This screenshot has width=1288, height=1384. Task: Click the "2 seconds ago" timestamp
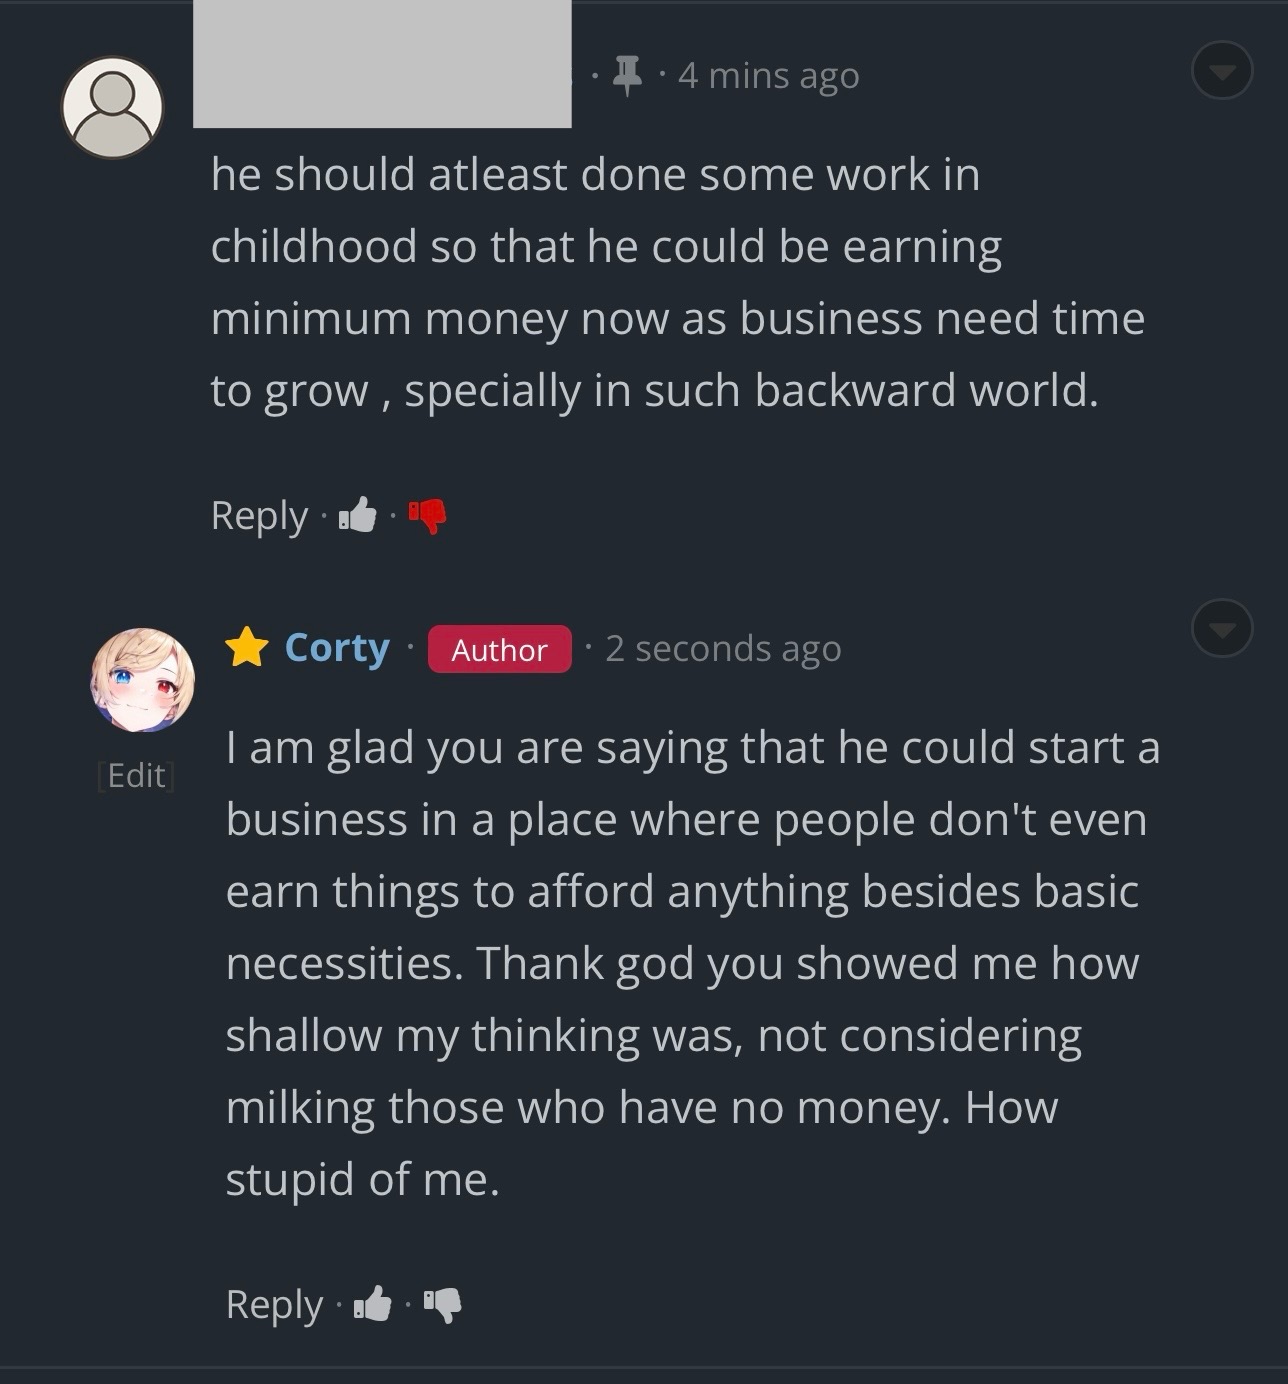[x=723, y=649]
